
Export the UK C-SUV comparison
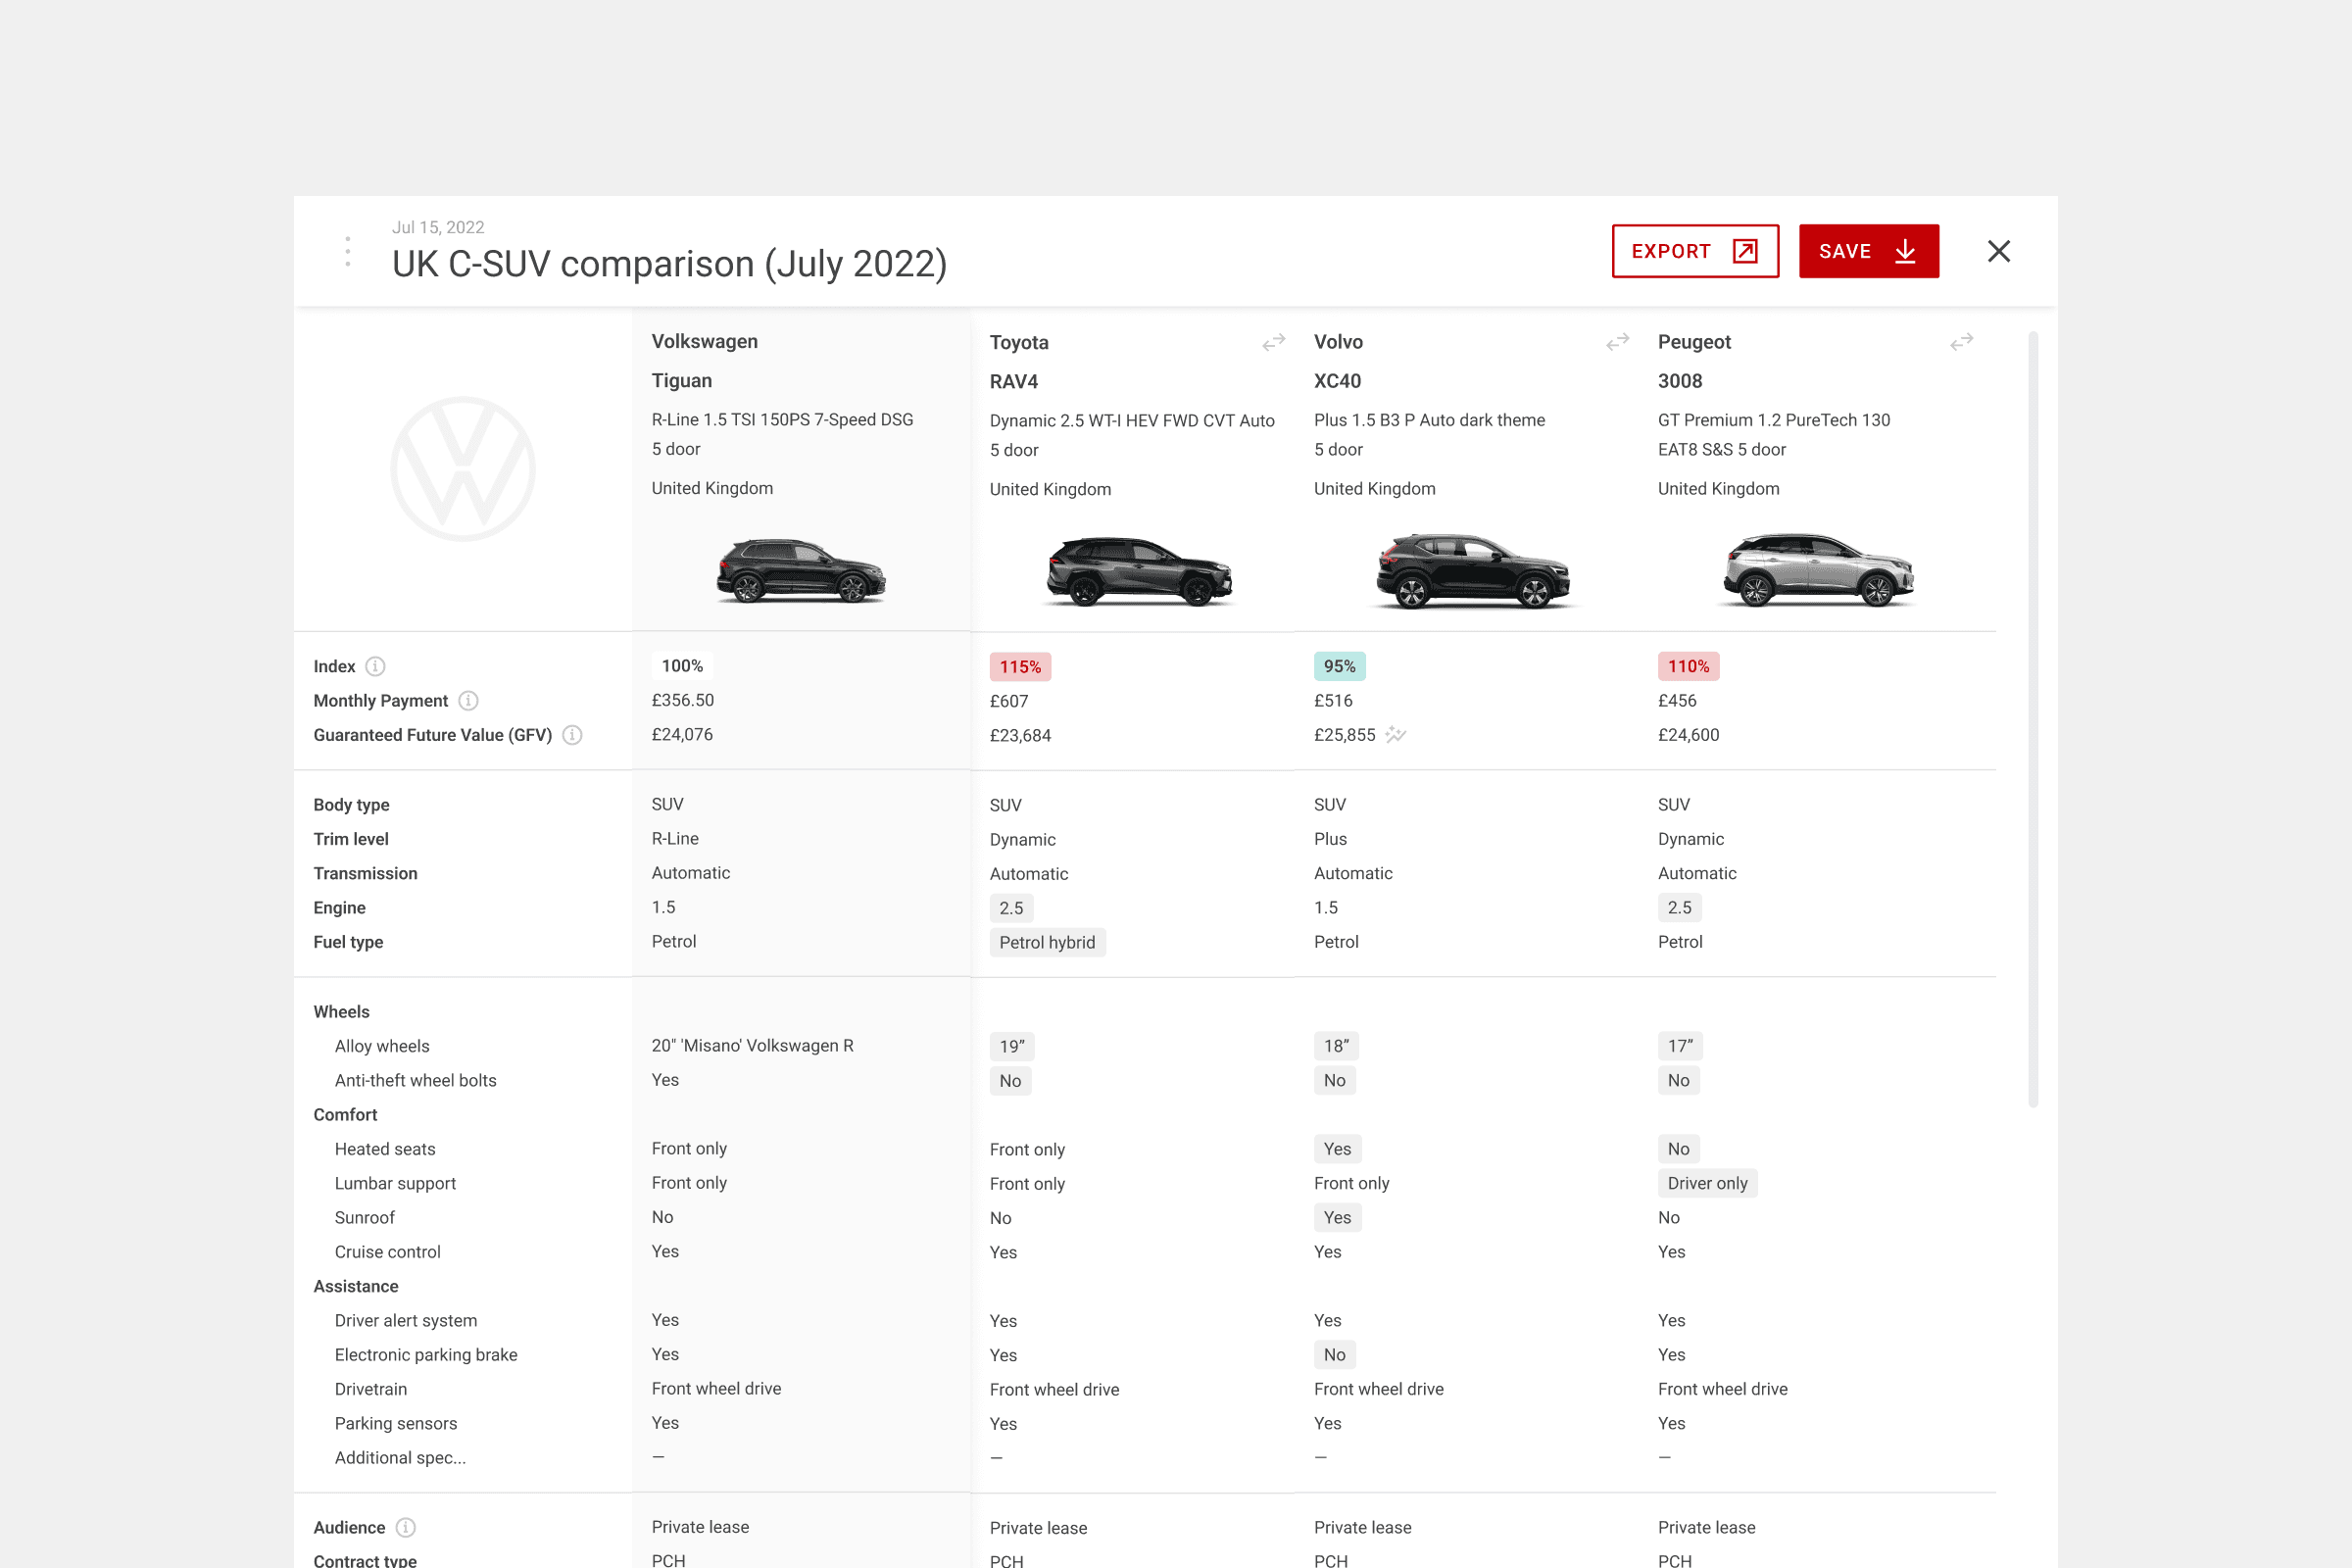click(x=1694, y=251)
